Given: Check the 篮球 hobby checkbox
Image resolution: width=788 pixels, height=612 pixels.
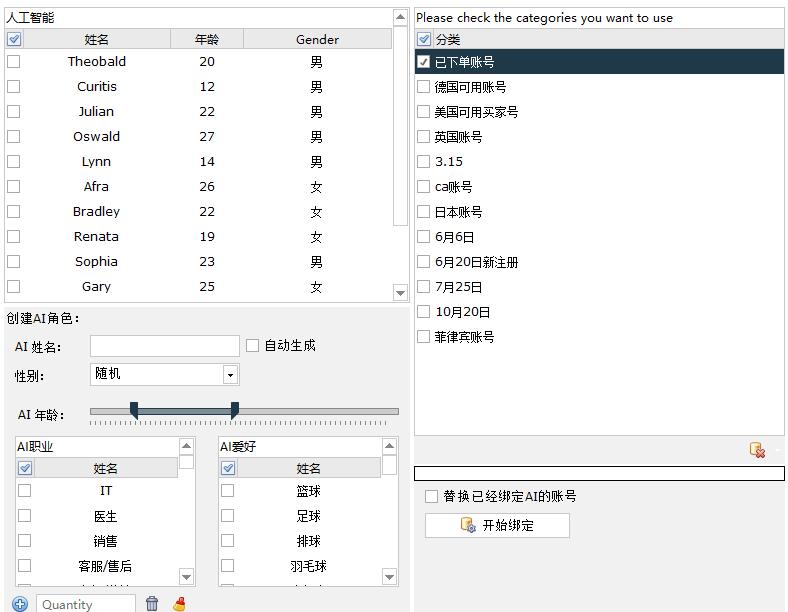Looking at the screenshot, I should pyautogui.click(x=228, y=490).
